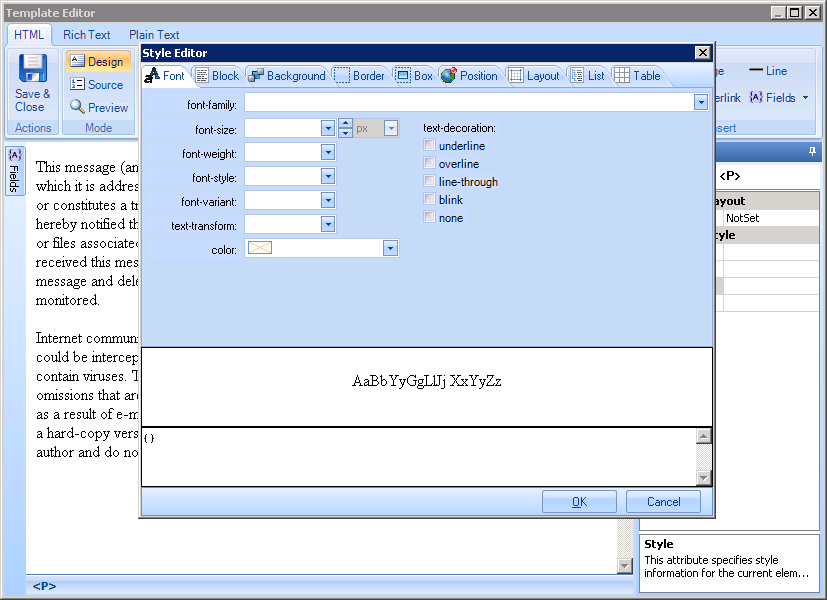Click the Save & Close floppy disk icon
Viewport: 827px width, 600px height.
coord(33,68)
